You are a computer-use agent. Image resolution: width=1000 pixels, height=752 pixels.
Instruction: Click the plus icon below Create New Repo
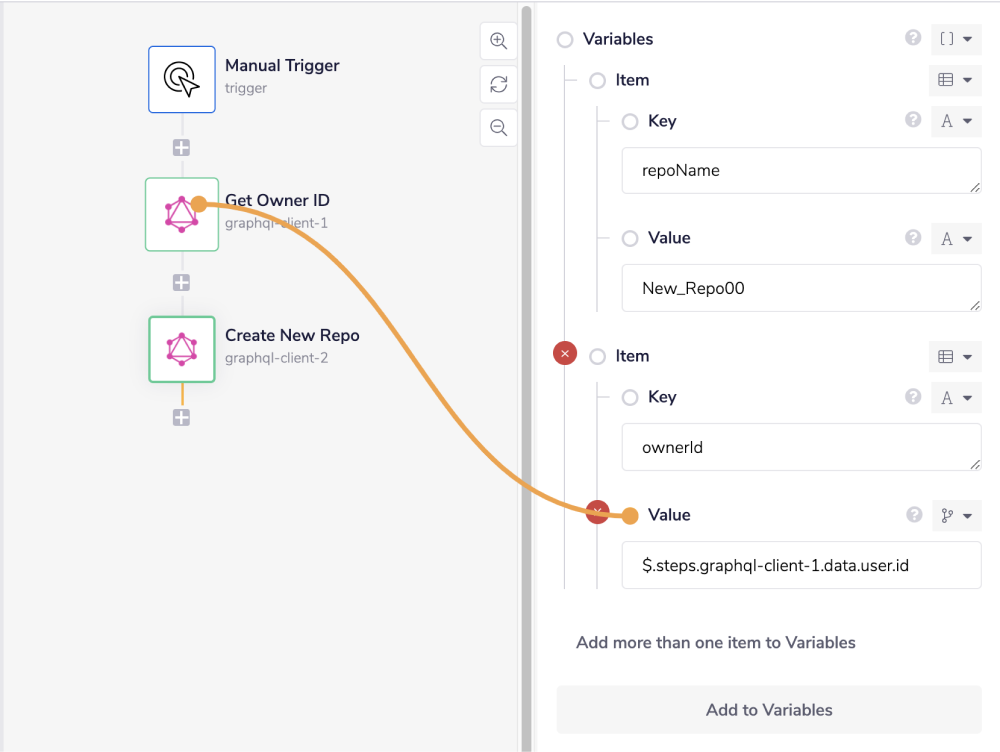pos(181,417)
